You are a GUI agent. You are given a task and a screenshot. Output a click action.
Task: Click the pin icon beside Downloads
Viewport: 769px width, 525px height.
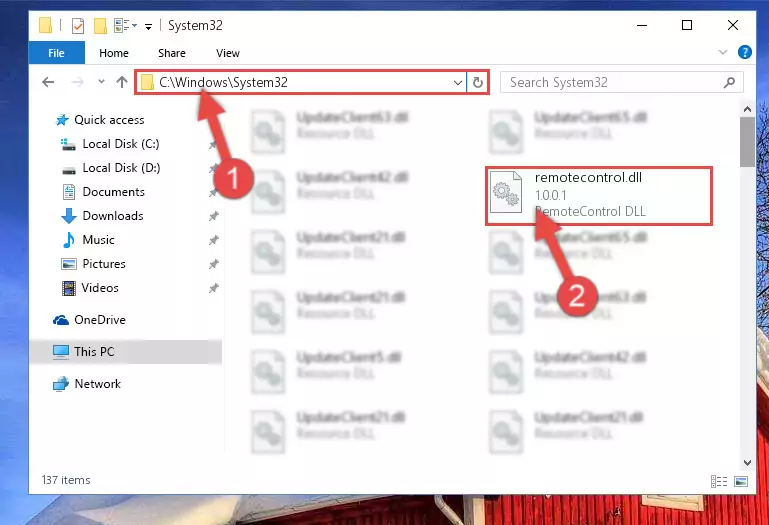[x=213, y=216]
